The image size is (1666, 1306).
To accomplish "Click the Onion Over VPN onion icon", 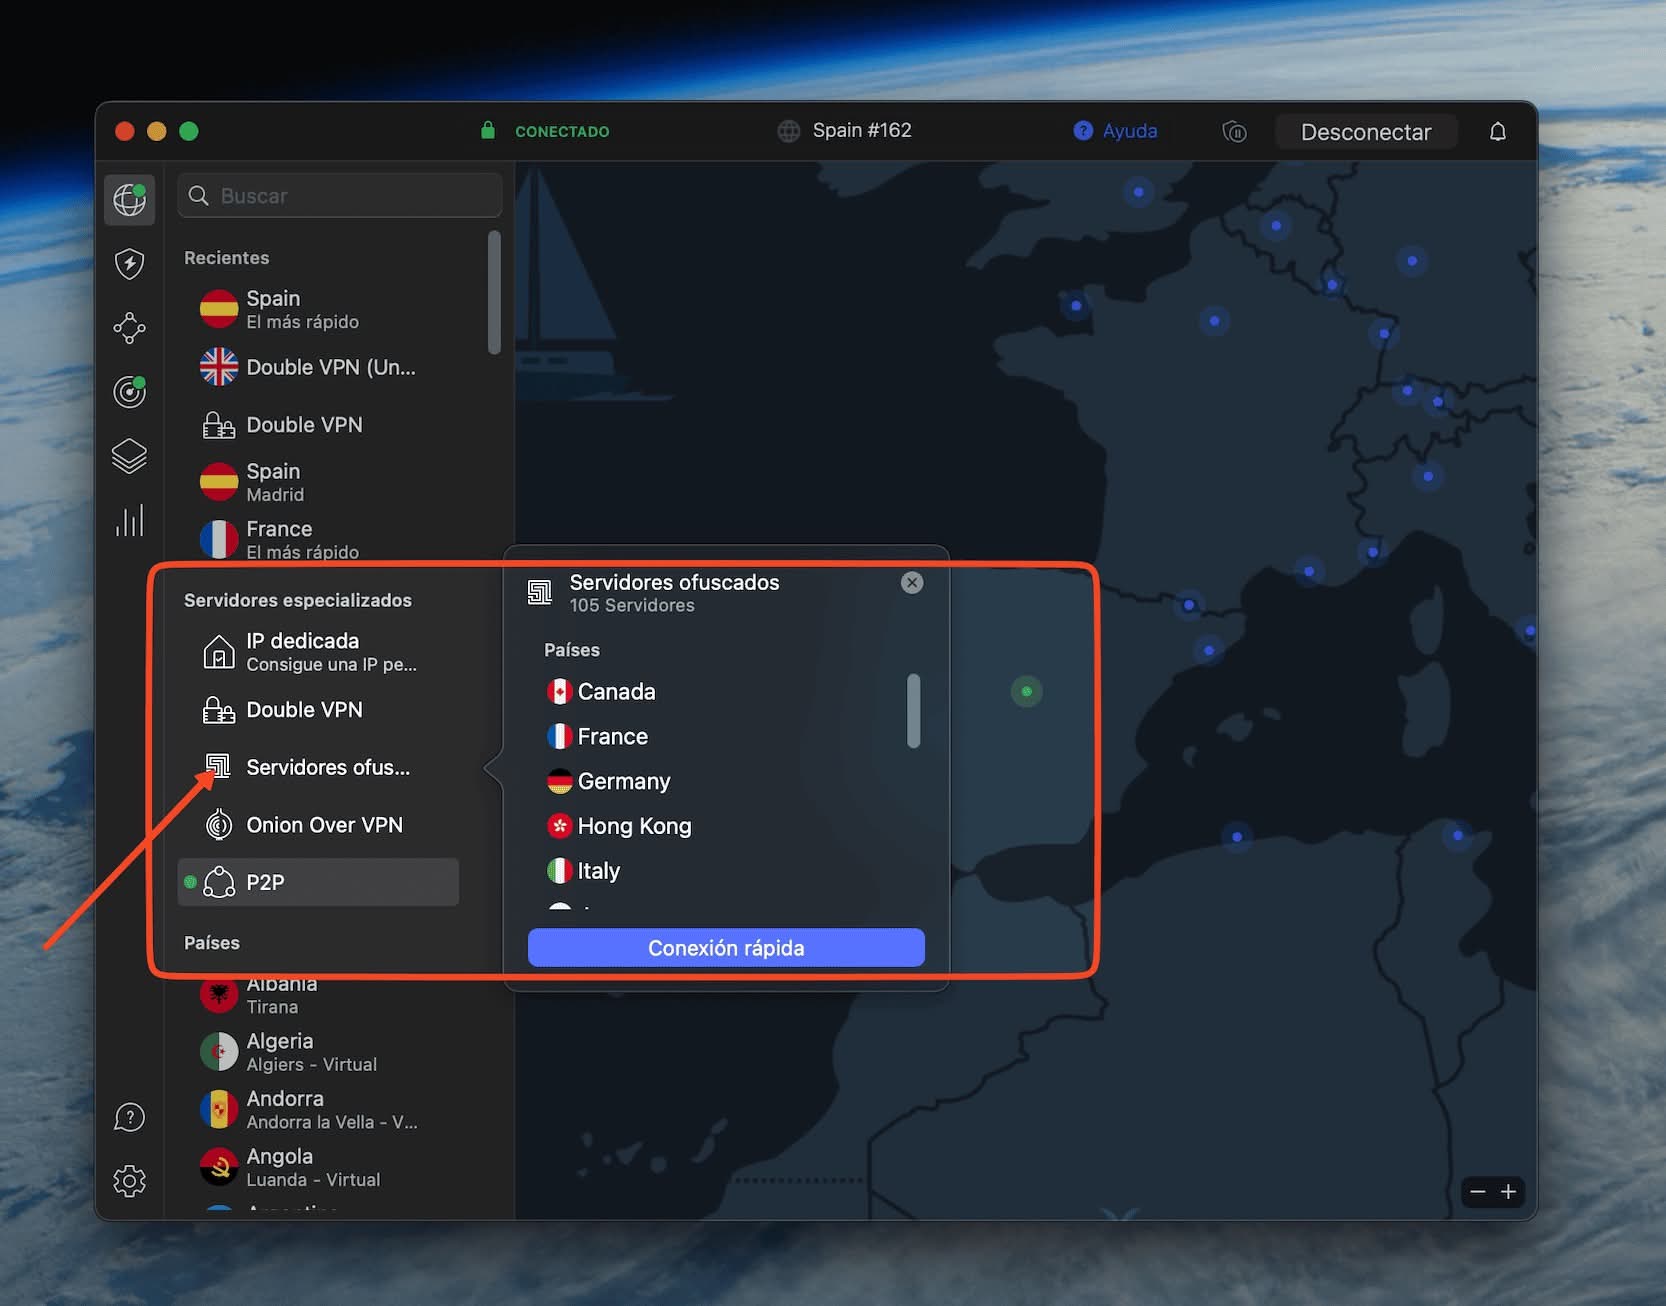I will 219,825.
